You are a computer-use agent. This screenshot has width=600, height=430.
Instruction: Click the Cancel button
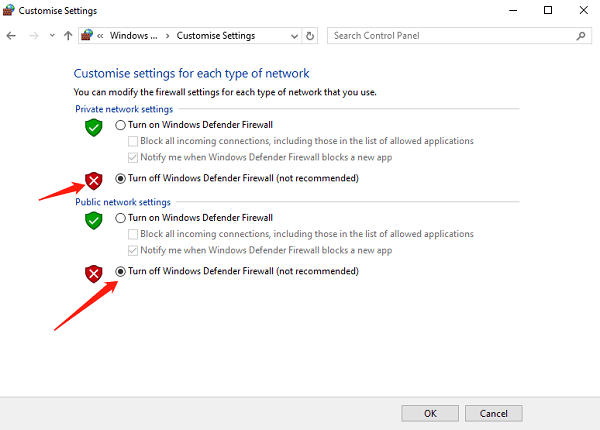pyautogui.click(x=494, y=414)
